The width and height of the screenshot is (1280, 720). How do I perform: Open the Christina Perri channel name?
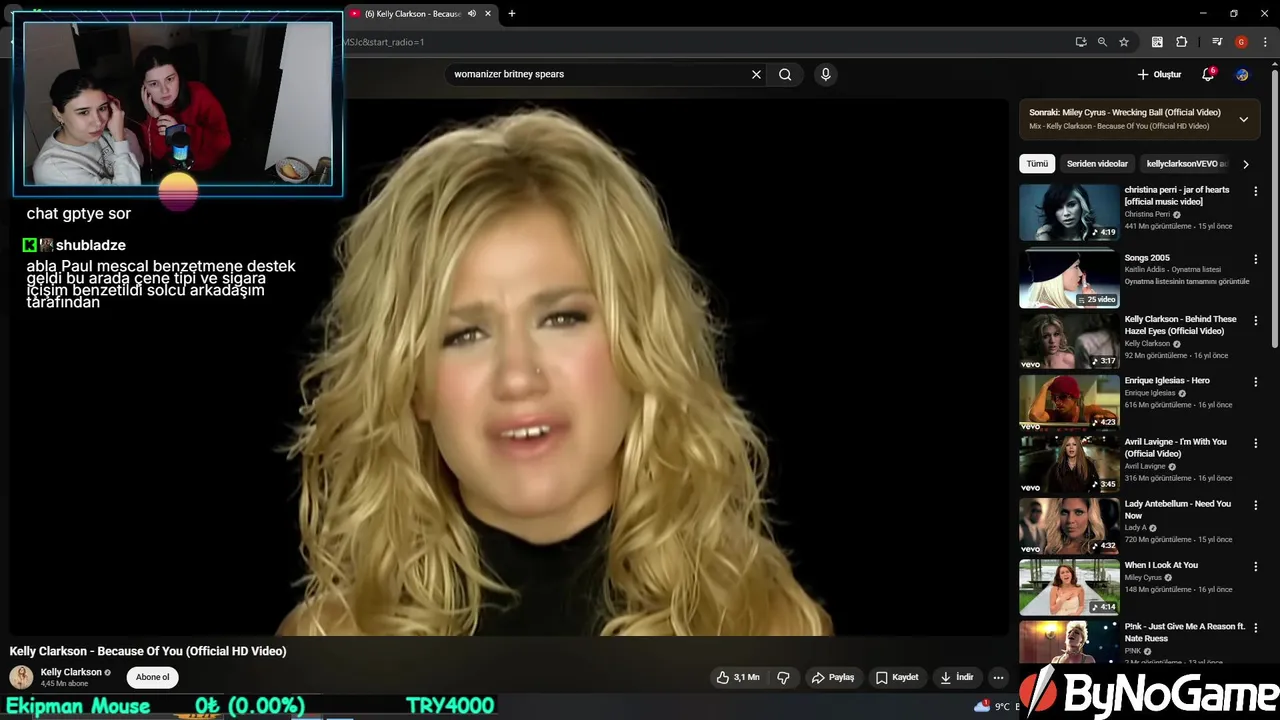tap(1147, 214)
